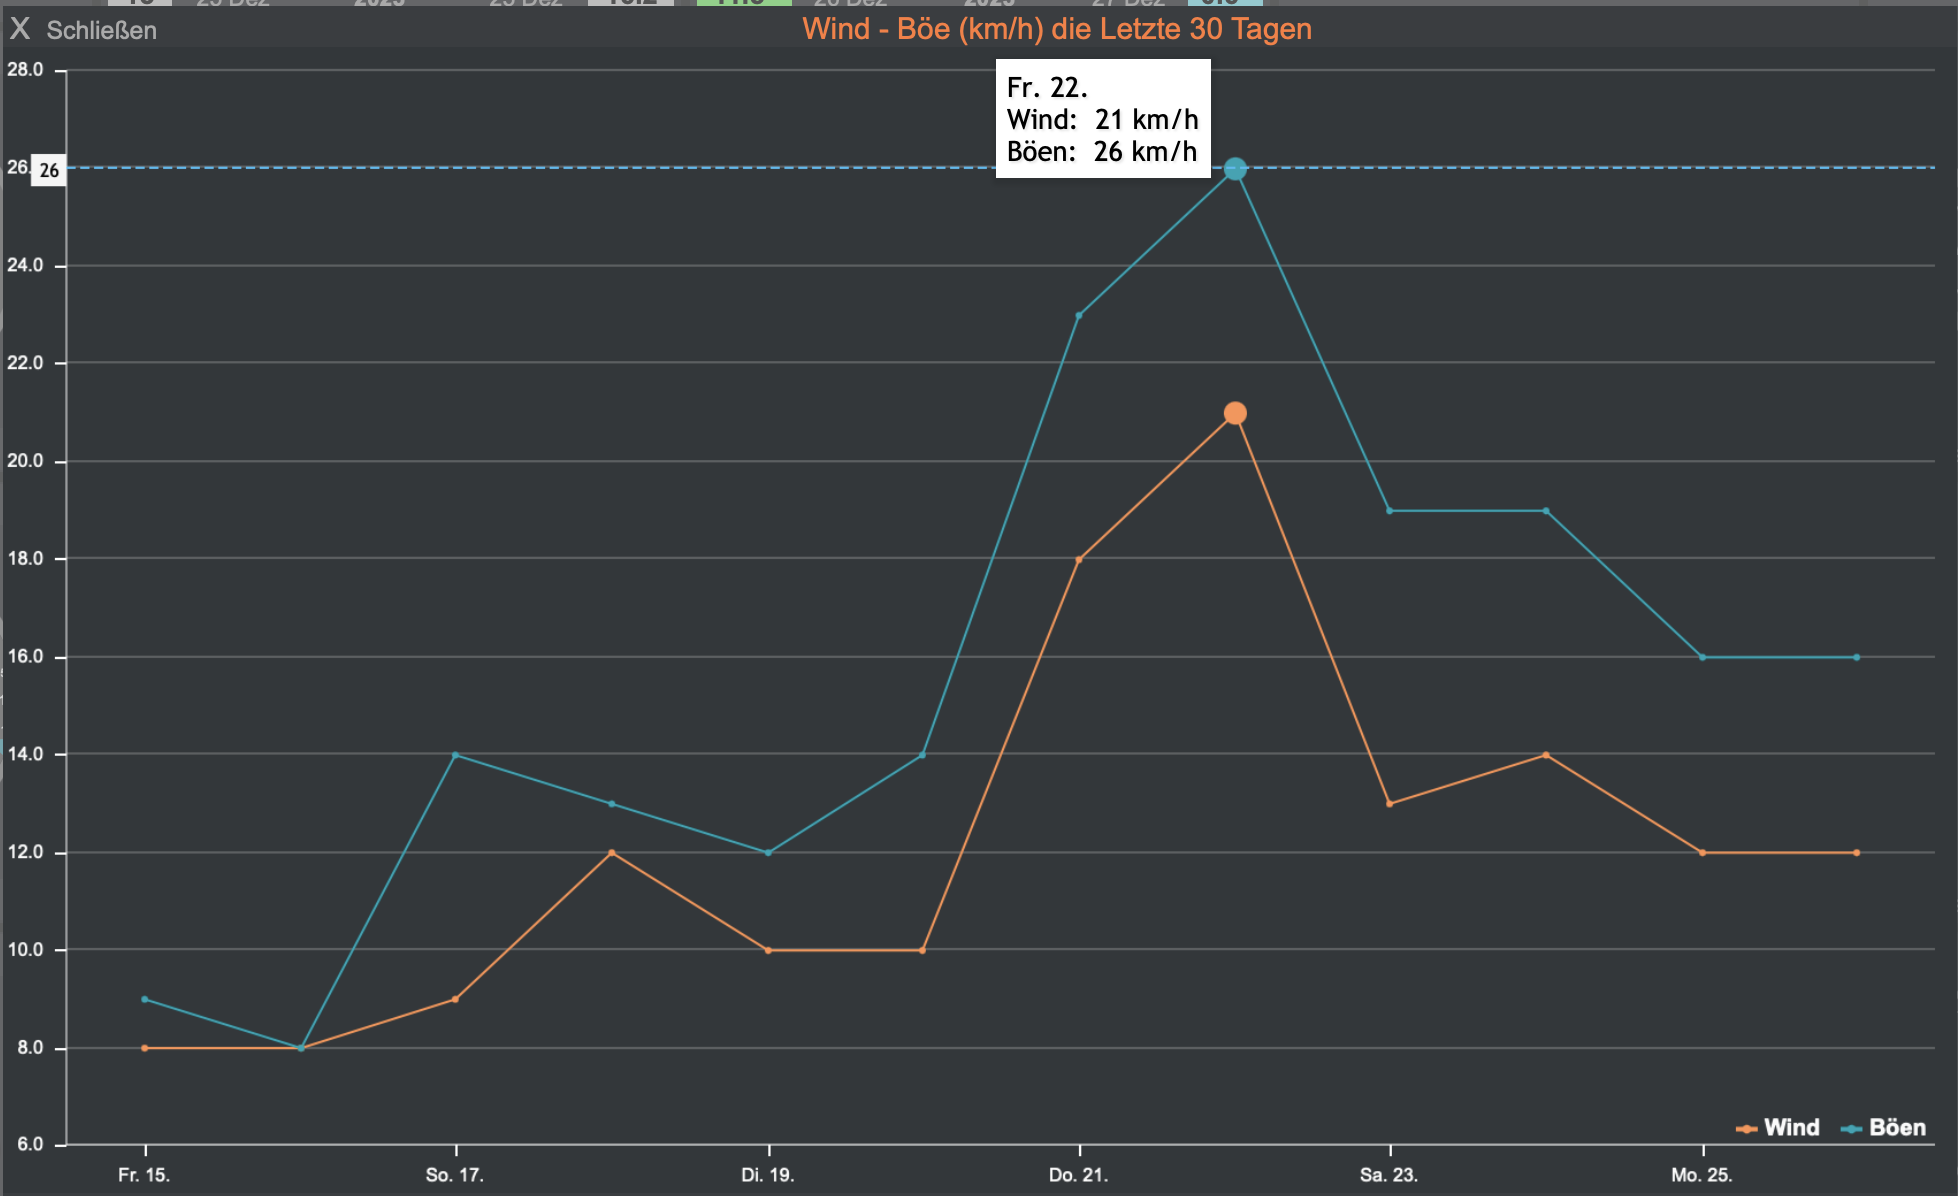
Task: Click Böen data point on Fr. 15.
Action: coord(145,999)
